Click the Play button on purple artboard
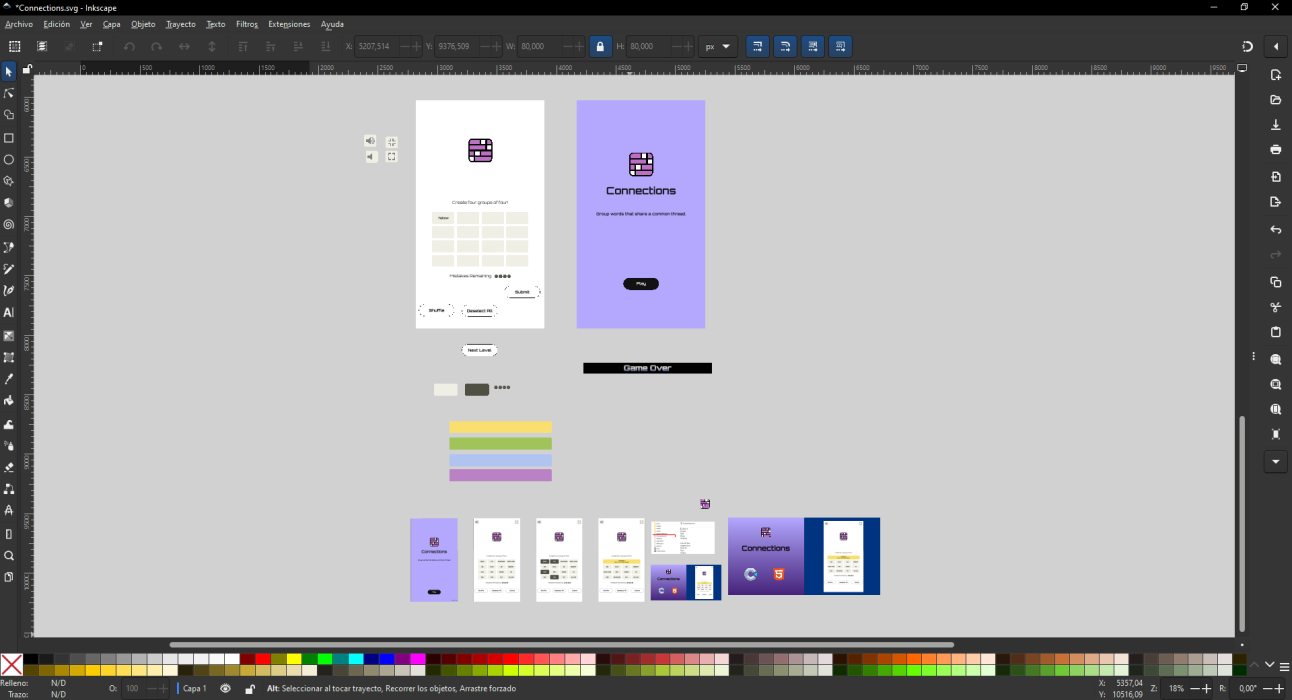The width and height of the screenshot is (1292, 700). (641, 284)
